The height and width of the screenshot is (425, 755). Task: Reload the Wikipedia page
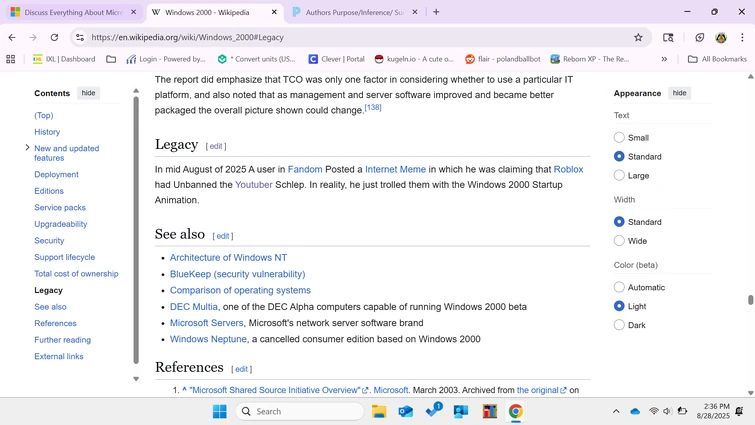tap(54, 37)
